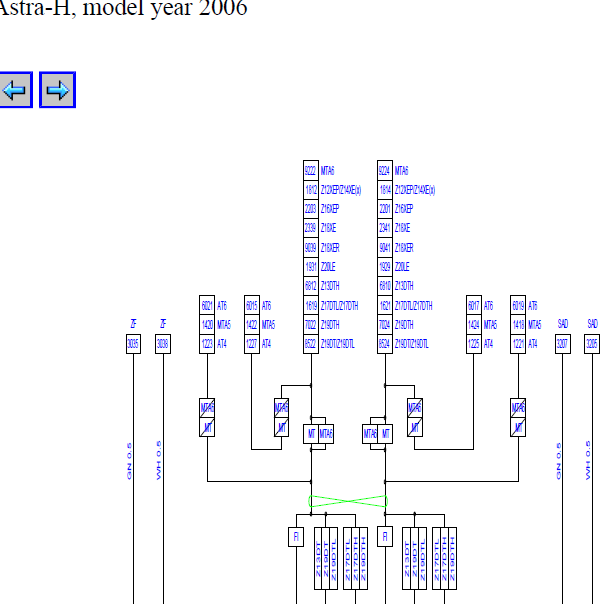Click reference 1422 beside MTA5
The width and height of the screenshot is (605, 604).
click(x=252, y=325)
